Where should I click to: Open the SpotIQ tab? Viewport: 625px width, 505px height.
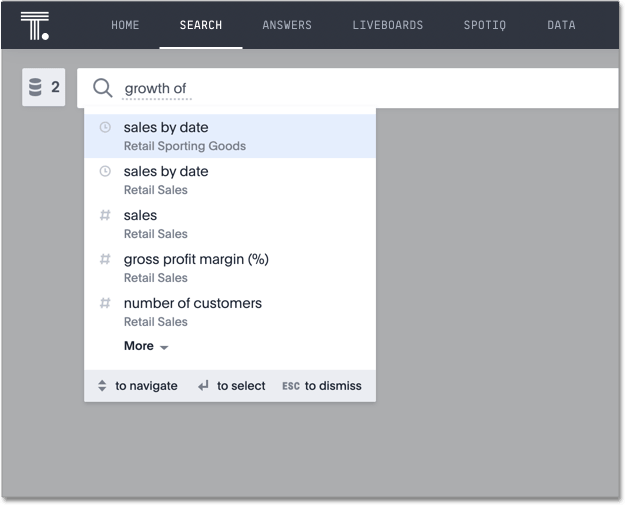click(485, 25)
